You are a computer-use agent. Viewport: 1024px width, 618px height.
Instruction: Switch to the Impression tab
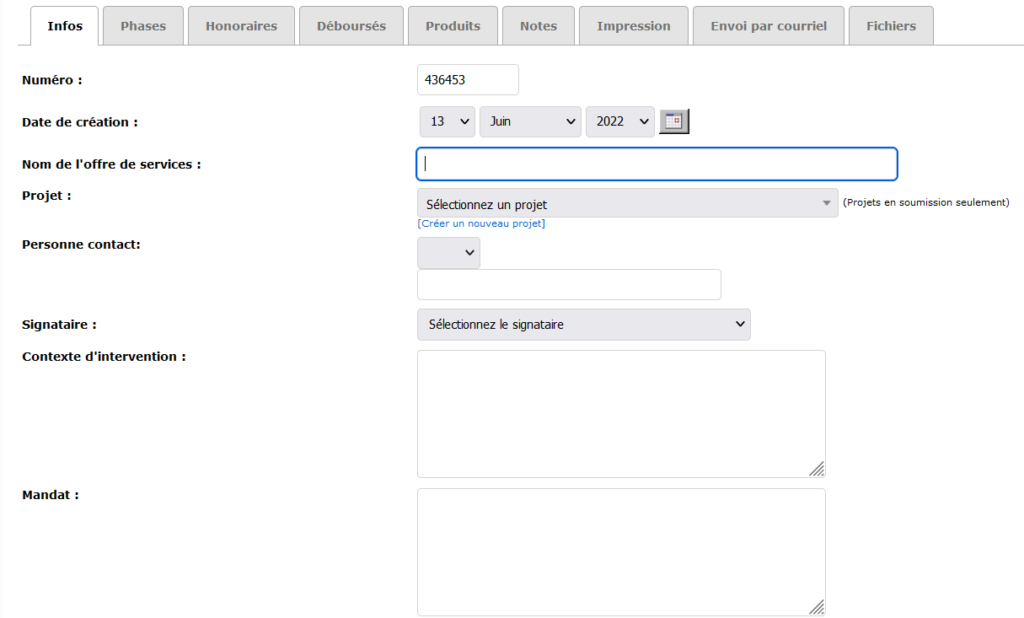click(633, 26)
